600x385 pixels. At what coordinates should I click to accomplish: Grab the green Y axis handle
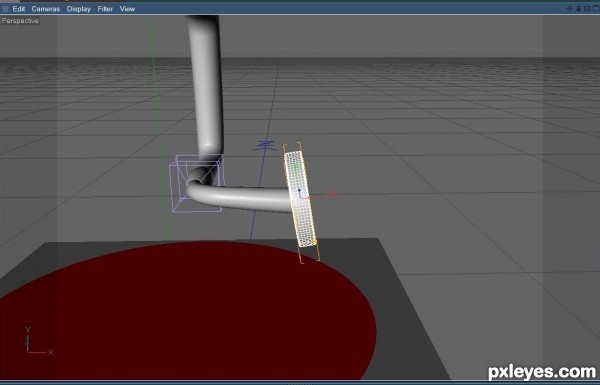pos(295,167)
